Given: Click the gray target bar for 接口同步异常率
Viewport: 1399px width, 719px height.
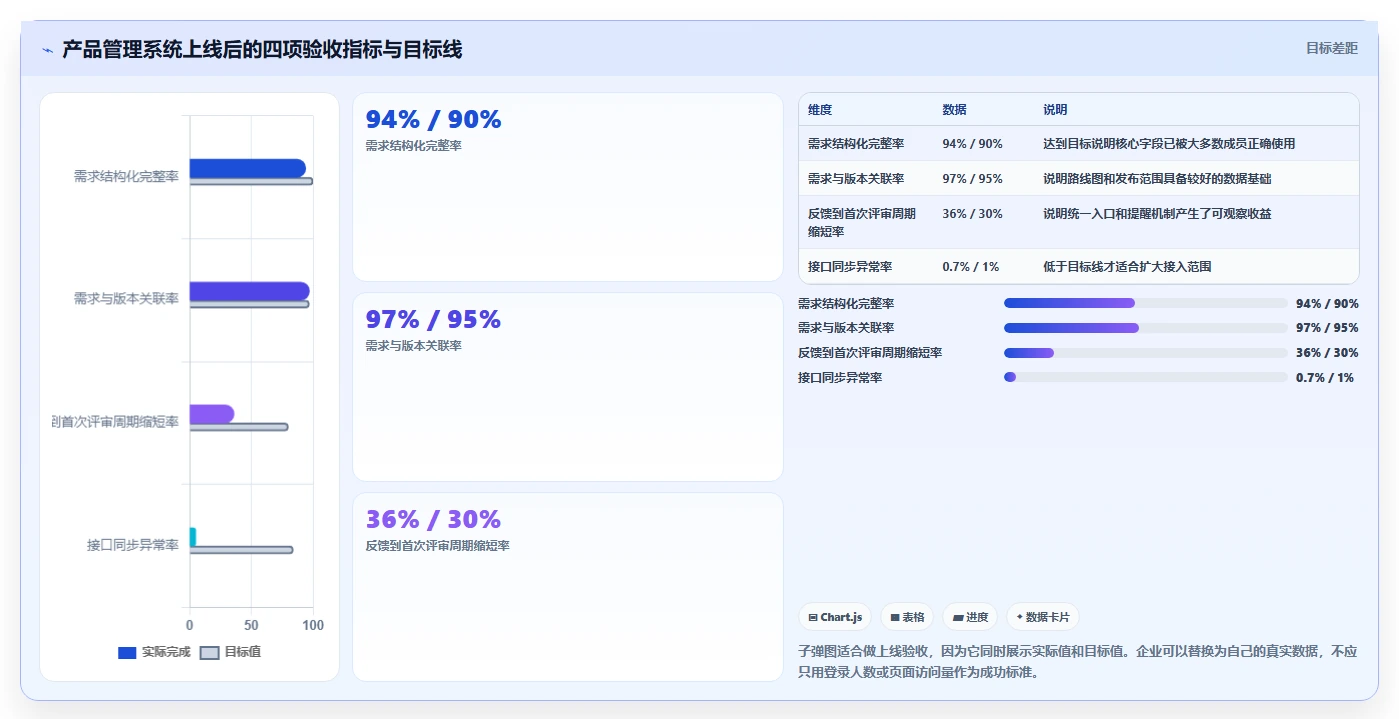Looking at the screenshot, I should click(x=241, y=550).
